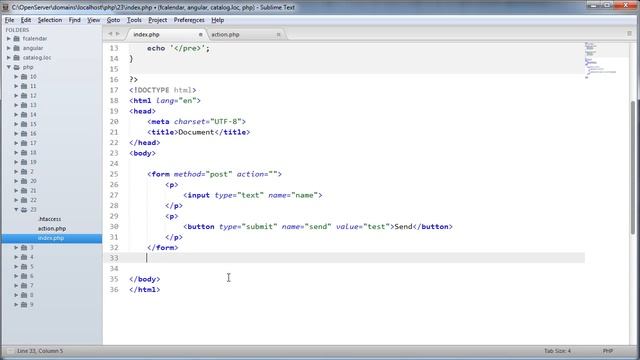Collapse folder 23 in the sidebar
The height and width of the screenshot is (360, 640).
click(16, 209)
